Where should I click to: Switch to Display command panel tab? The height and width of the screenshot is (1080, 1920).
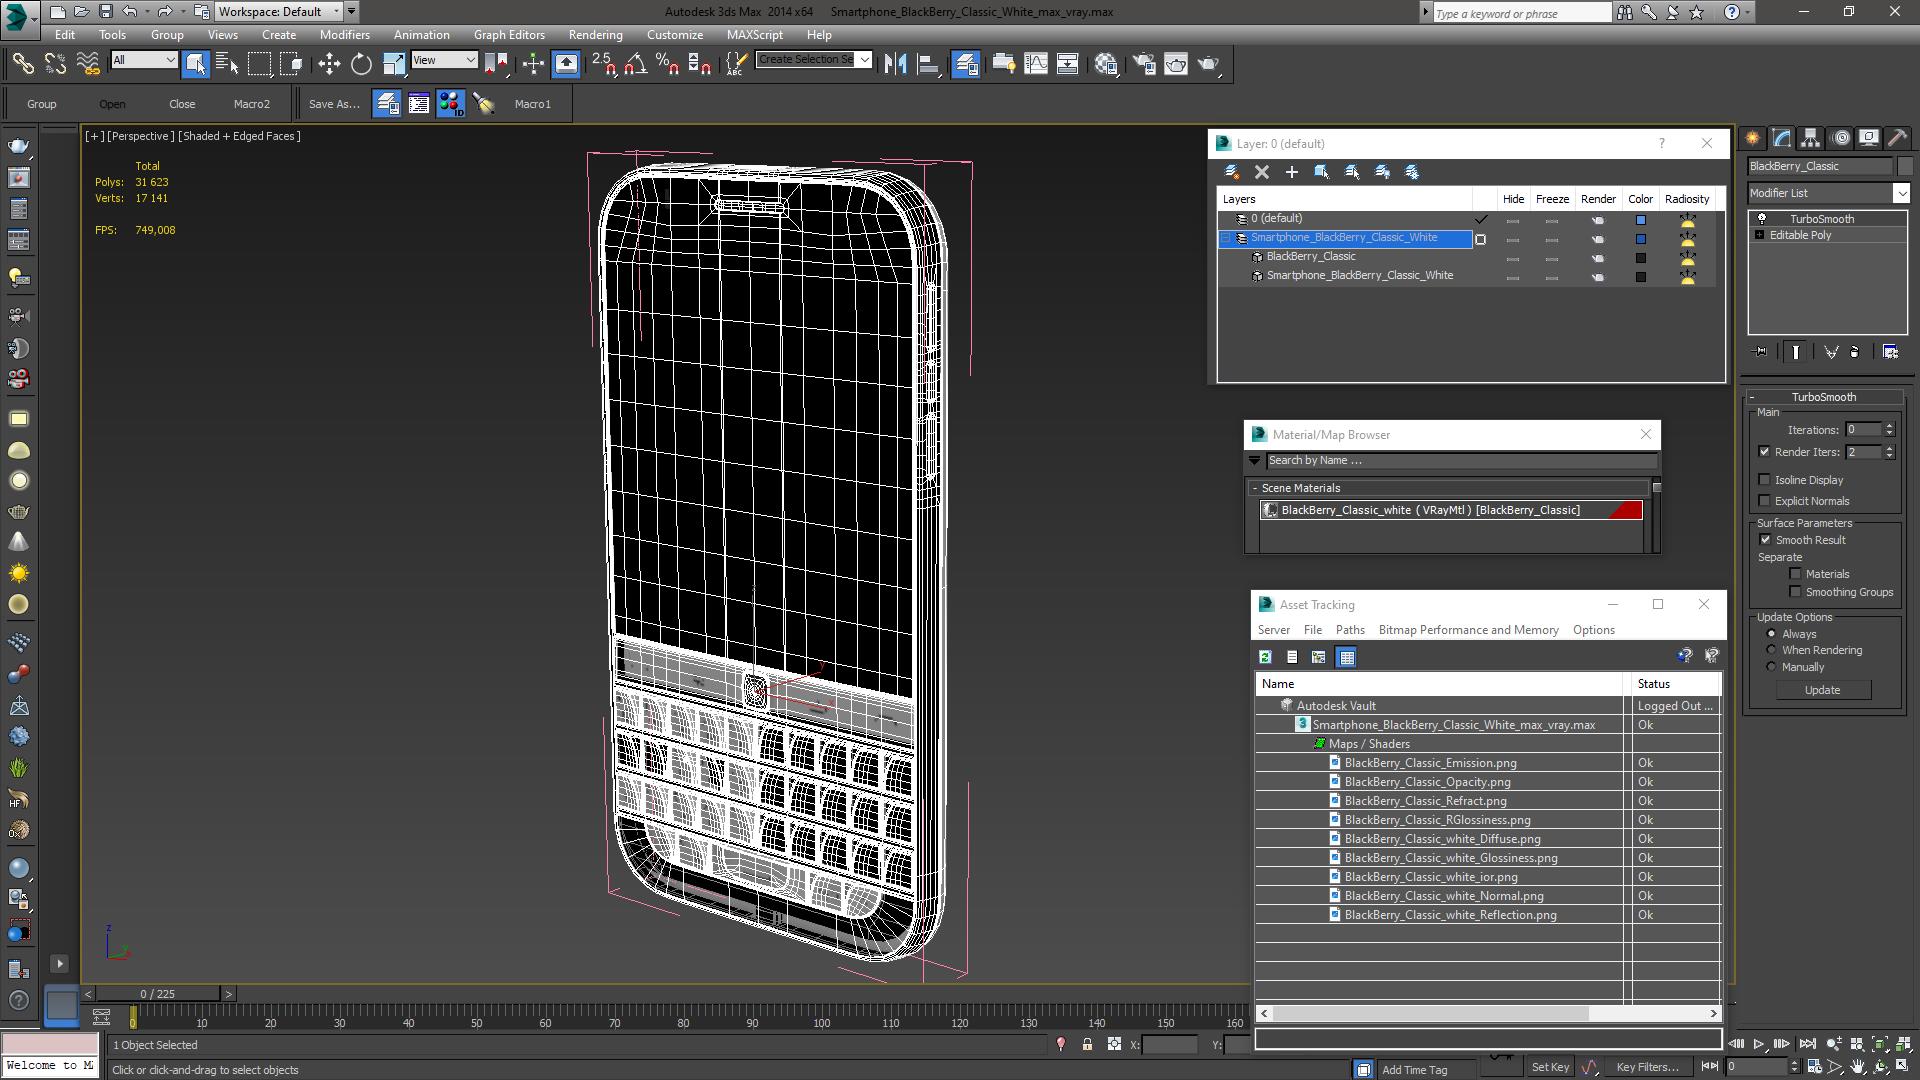[x=1868, y=138]
